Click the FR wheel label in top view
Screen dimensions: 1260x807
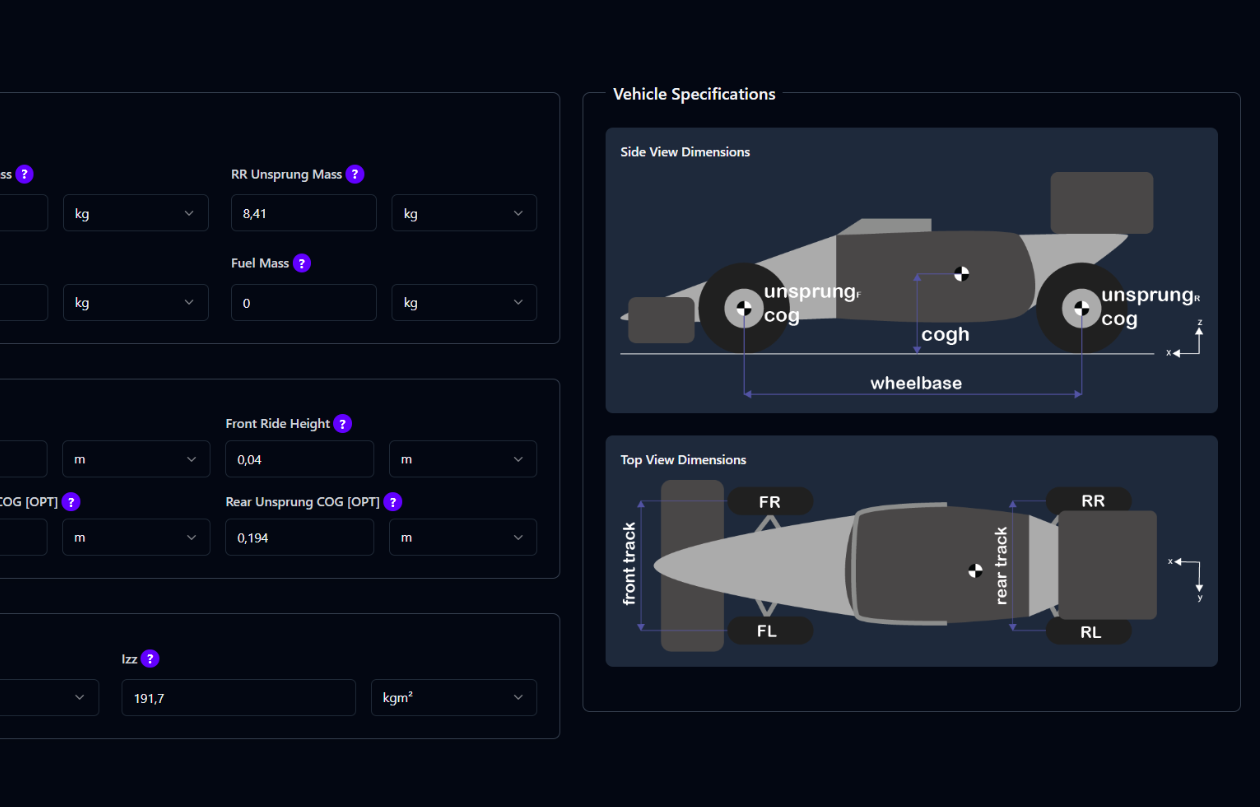pyautogui.click(x=769, y=502)
